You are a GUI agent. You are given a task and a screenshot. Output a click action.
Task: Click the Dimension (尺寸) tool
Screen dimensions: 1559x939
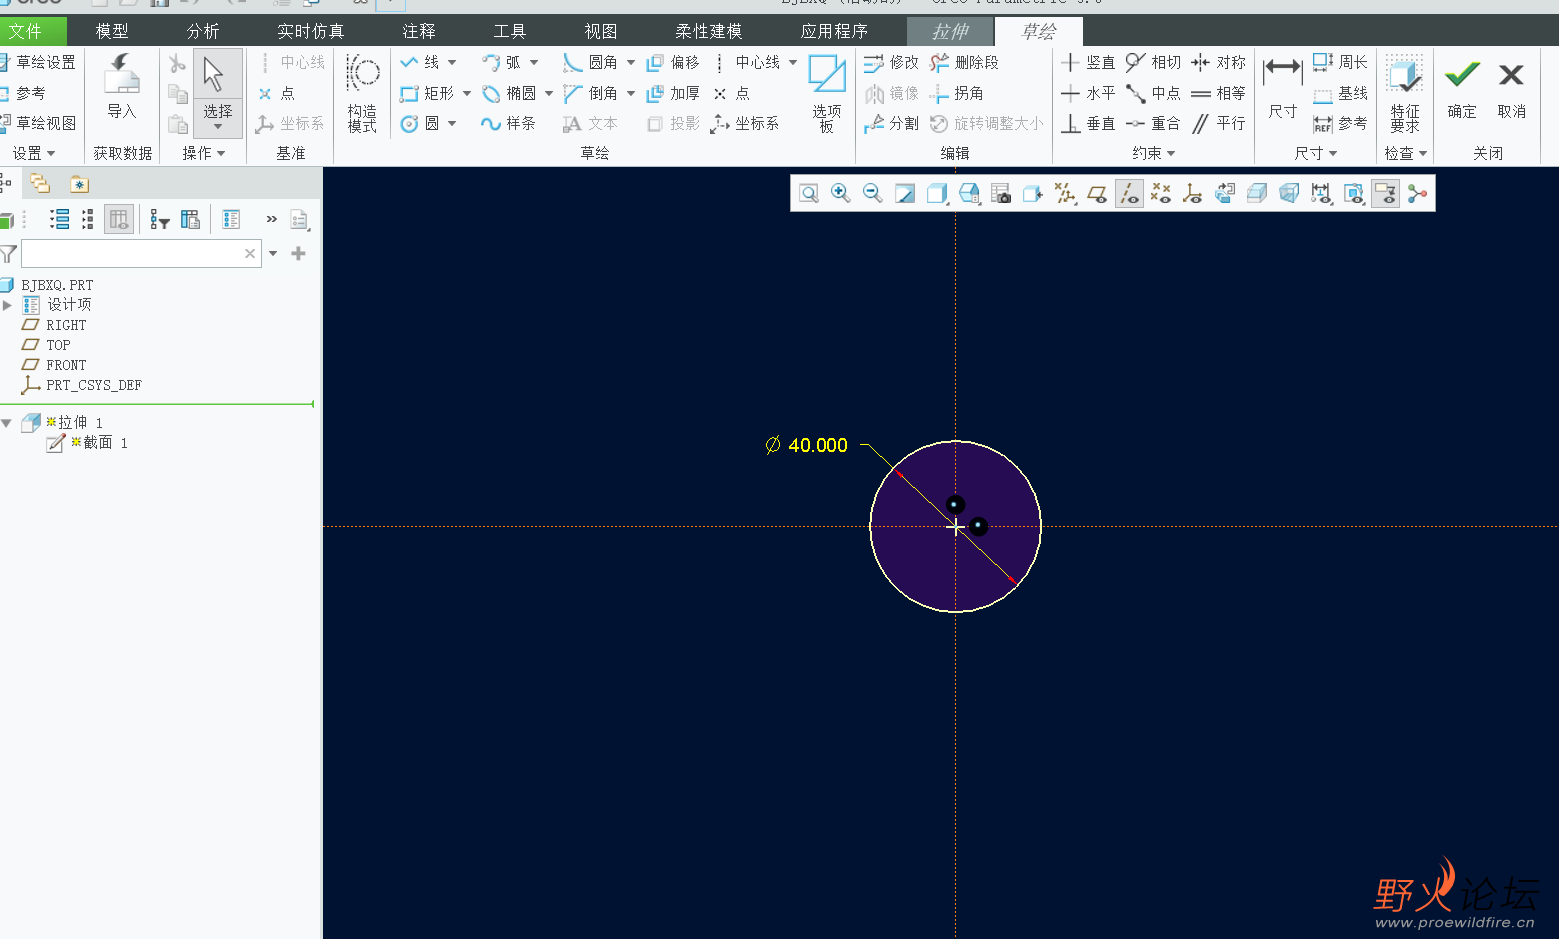1282,88
